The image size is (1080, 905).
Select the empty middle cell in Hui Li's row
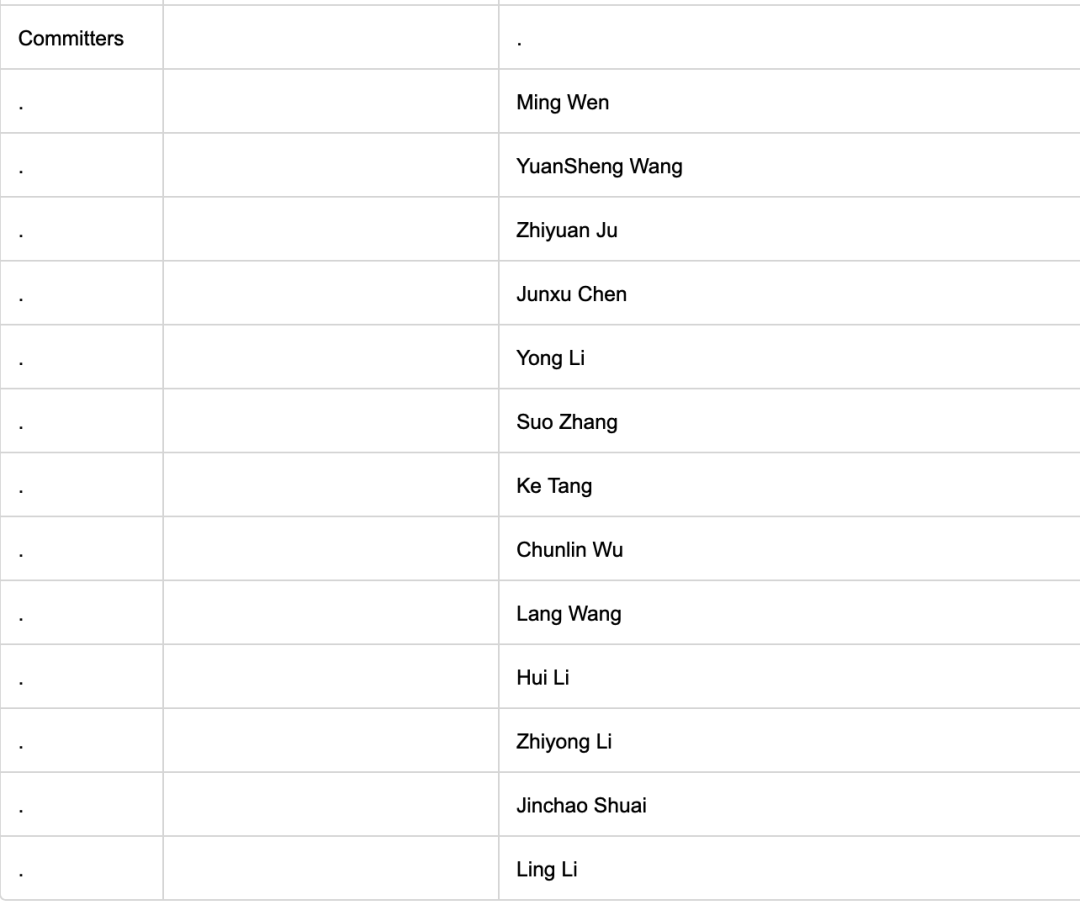[331, 678]
